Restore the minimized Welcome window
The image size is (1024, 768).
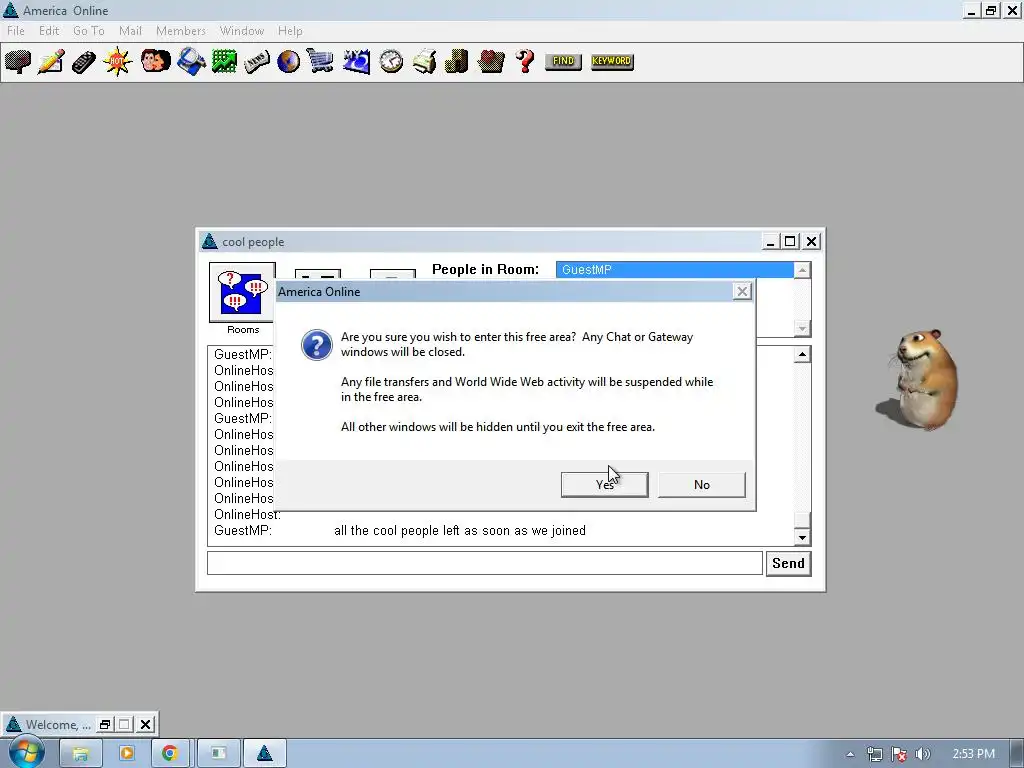click(x=104, y=724)
